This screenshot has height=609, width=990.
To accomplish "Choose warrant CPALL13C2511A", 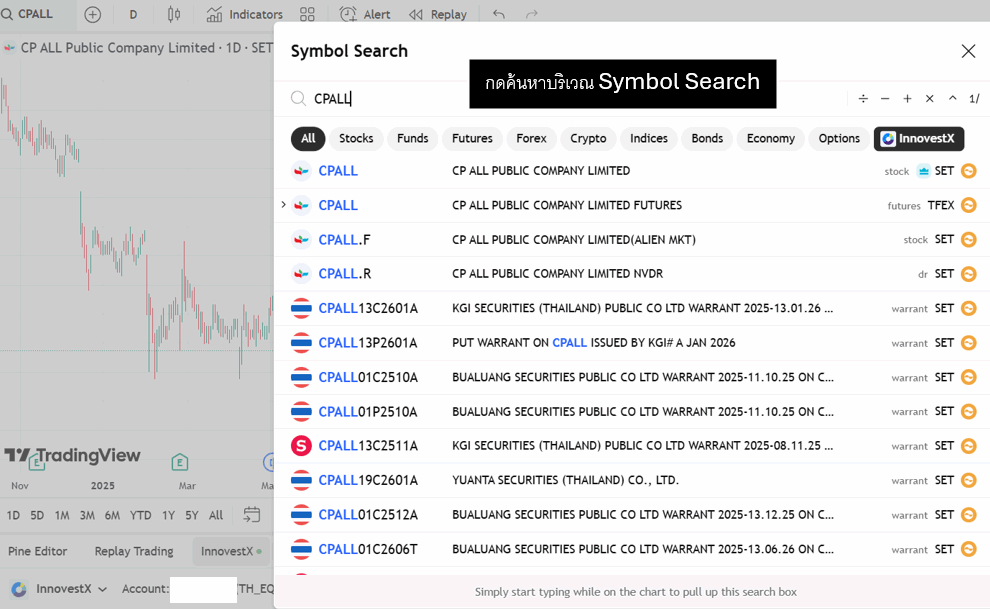I will (x=631, y=446).
